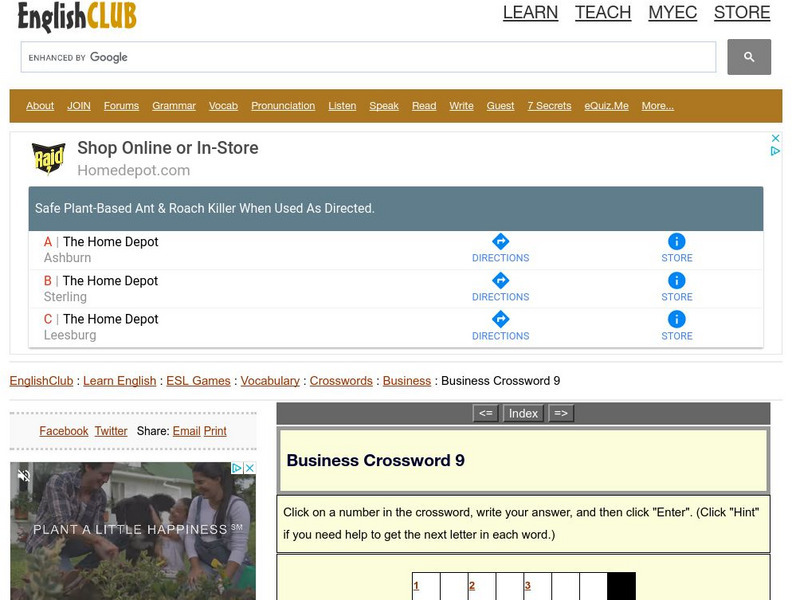Click Business breadcrumb
The width and height of the screenshot is (792, 600).
(x=407, y=381)
